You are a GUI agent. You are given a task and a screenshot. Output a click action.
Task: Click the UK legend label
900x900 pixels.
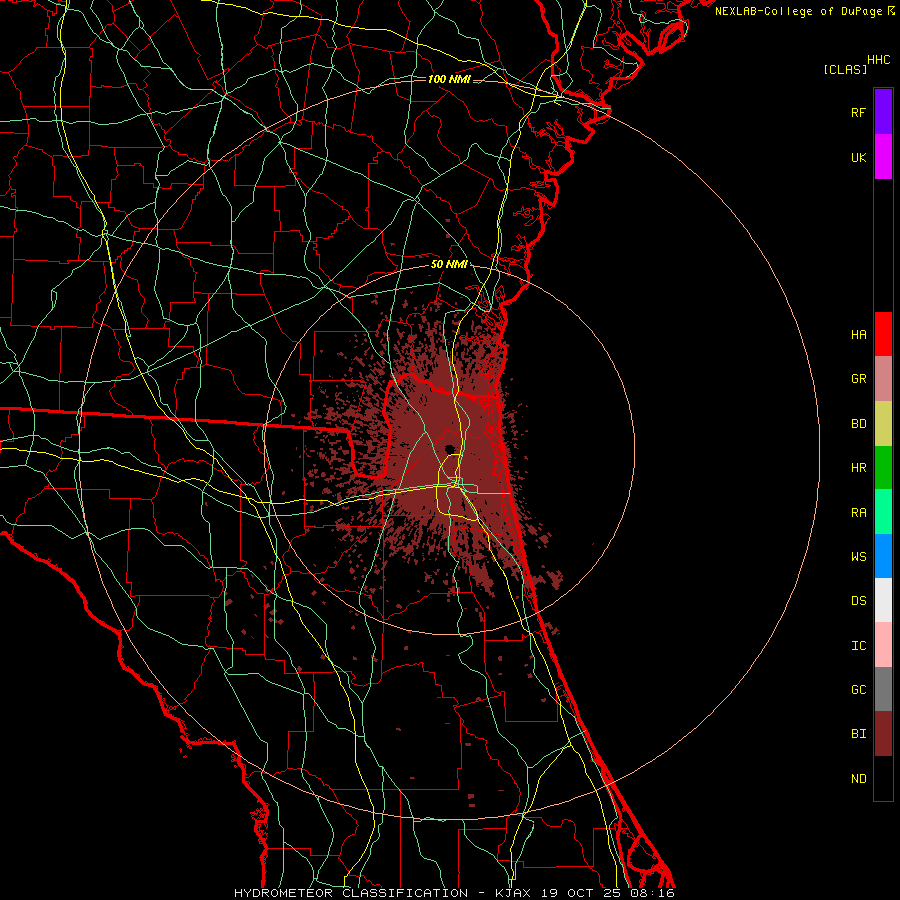pyautogui.click(x=858, y=158)
